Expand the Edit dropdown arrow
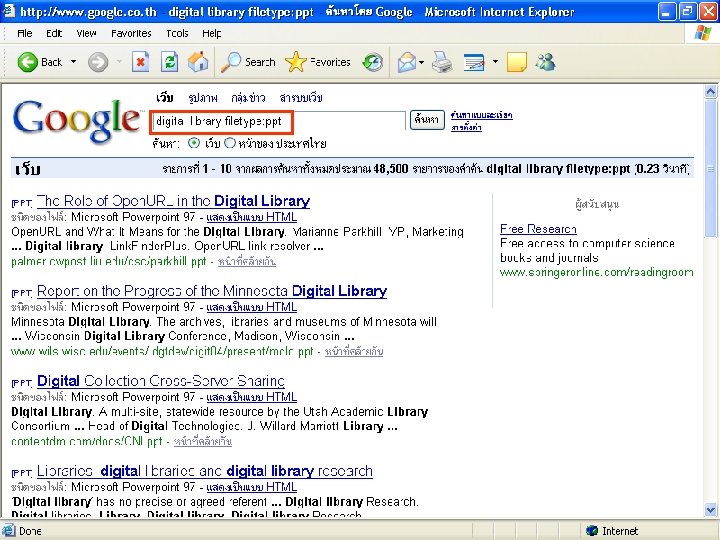Image resolution: width=720 pixels, height=540 pixels. pos(495,61)
